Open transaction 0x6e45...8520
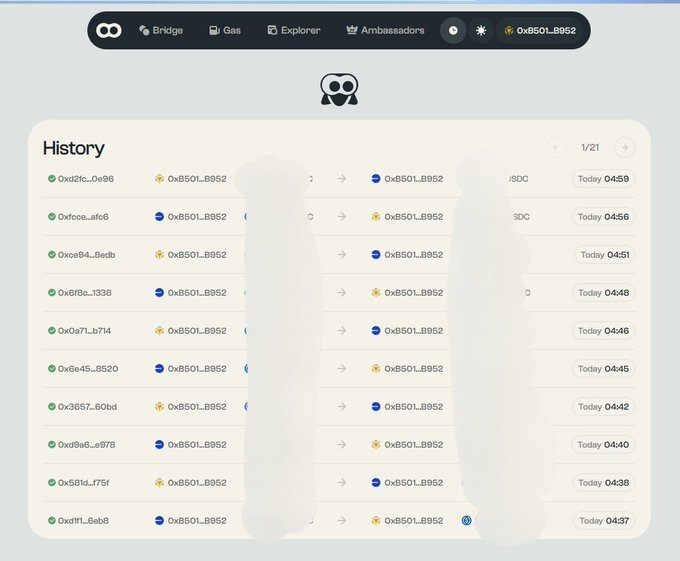 (x=88, y=369)
